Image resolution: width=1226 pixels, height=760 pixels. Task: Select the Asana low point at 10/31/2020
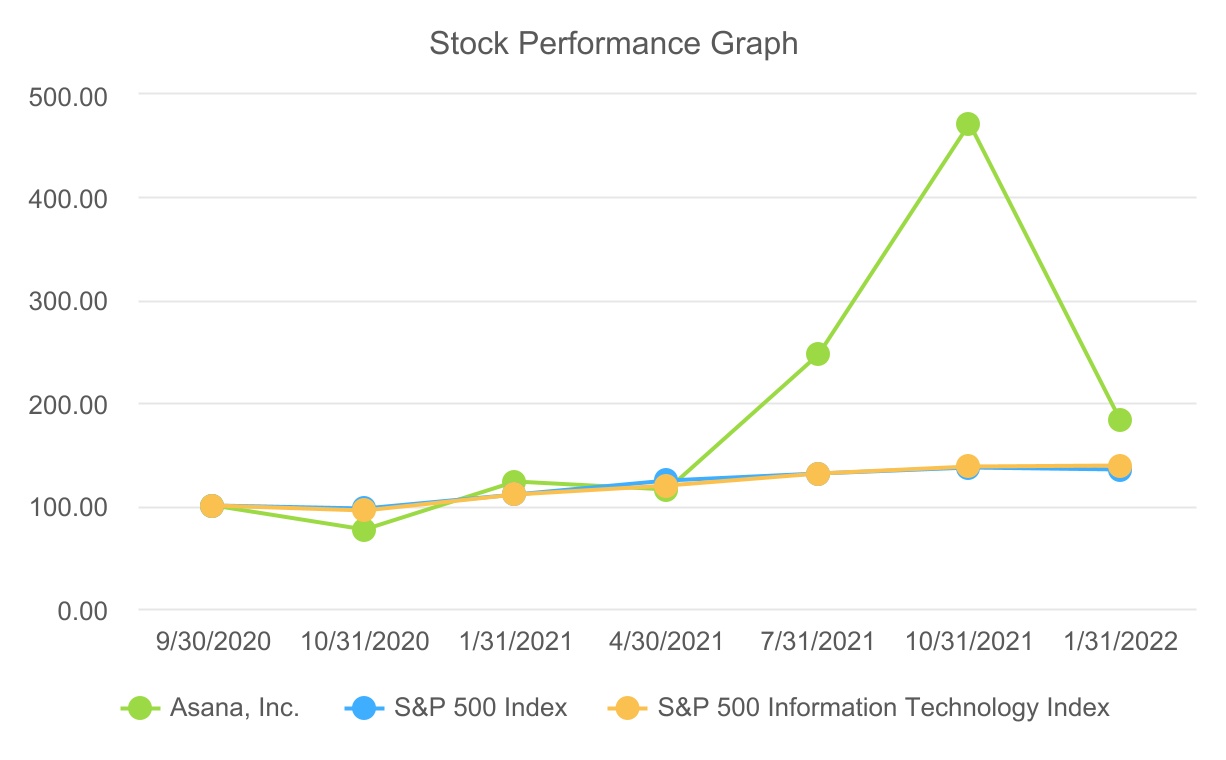point(364,530)
